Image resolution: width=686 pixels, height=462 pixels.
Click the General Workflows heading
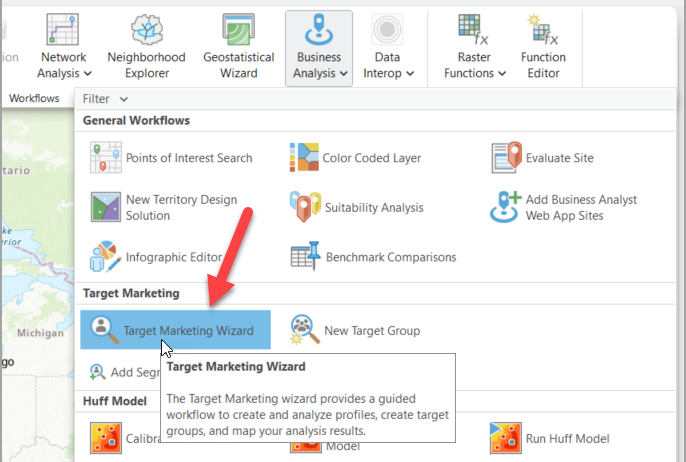pos(136,120)
